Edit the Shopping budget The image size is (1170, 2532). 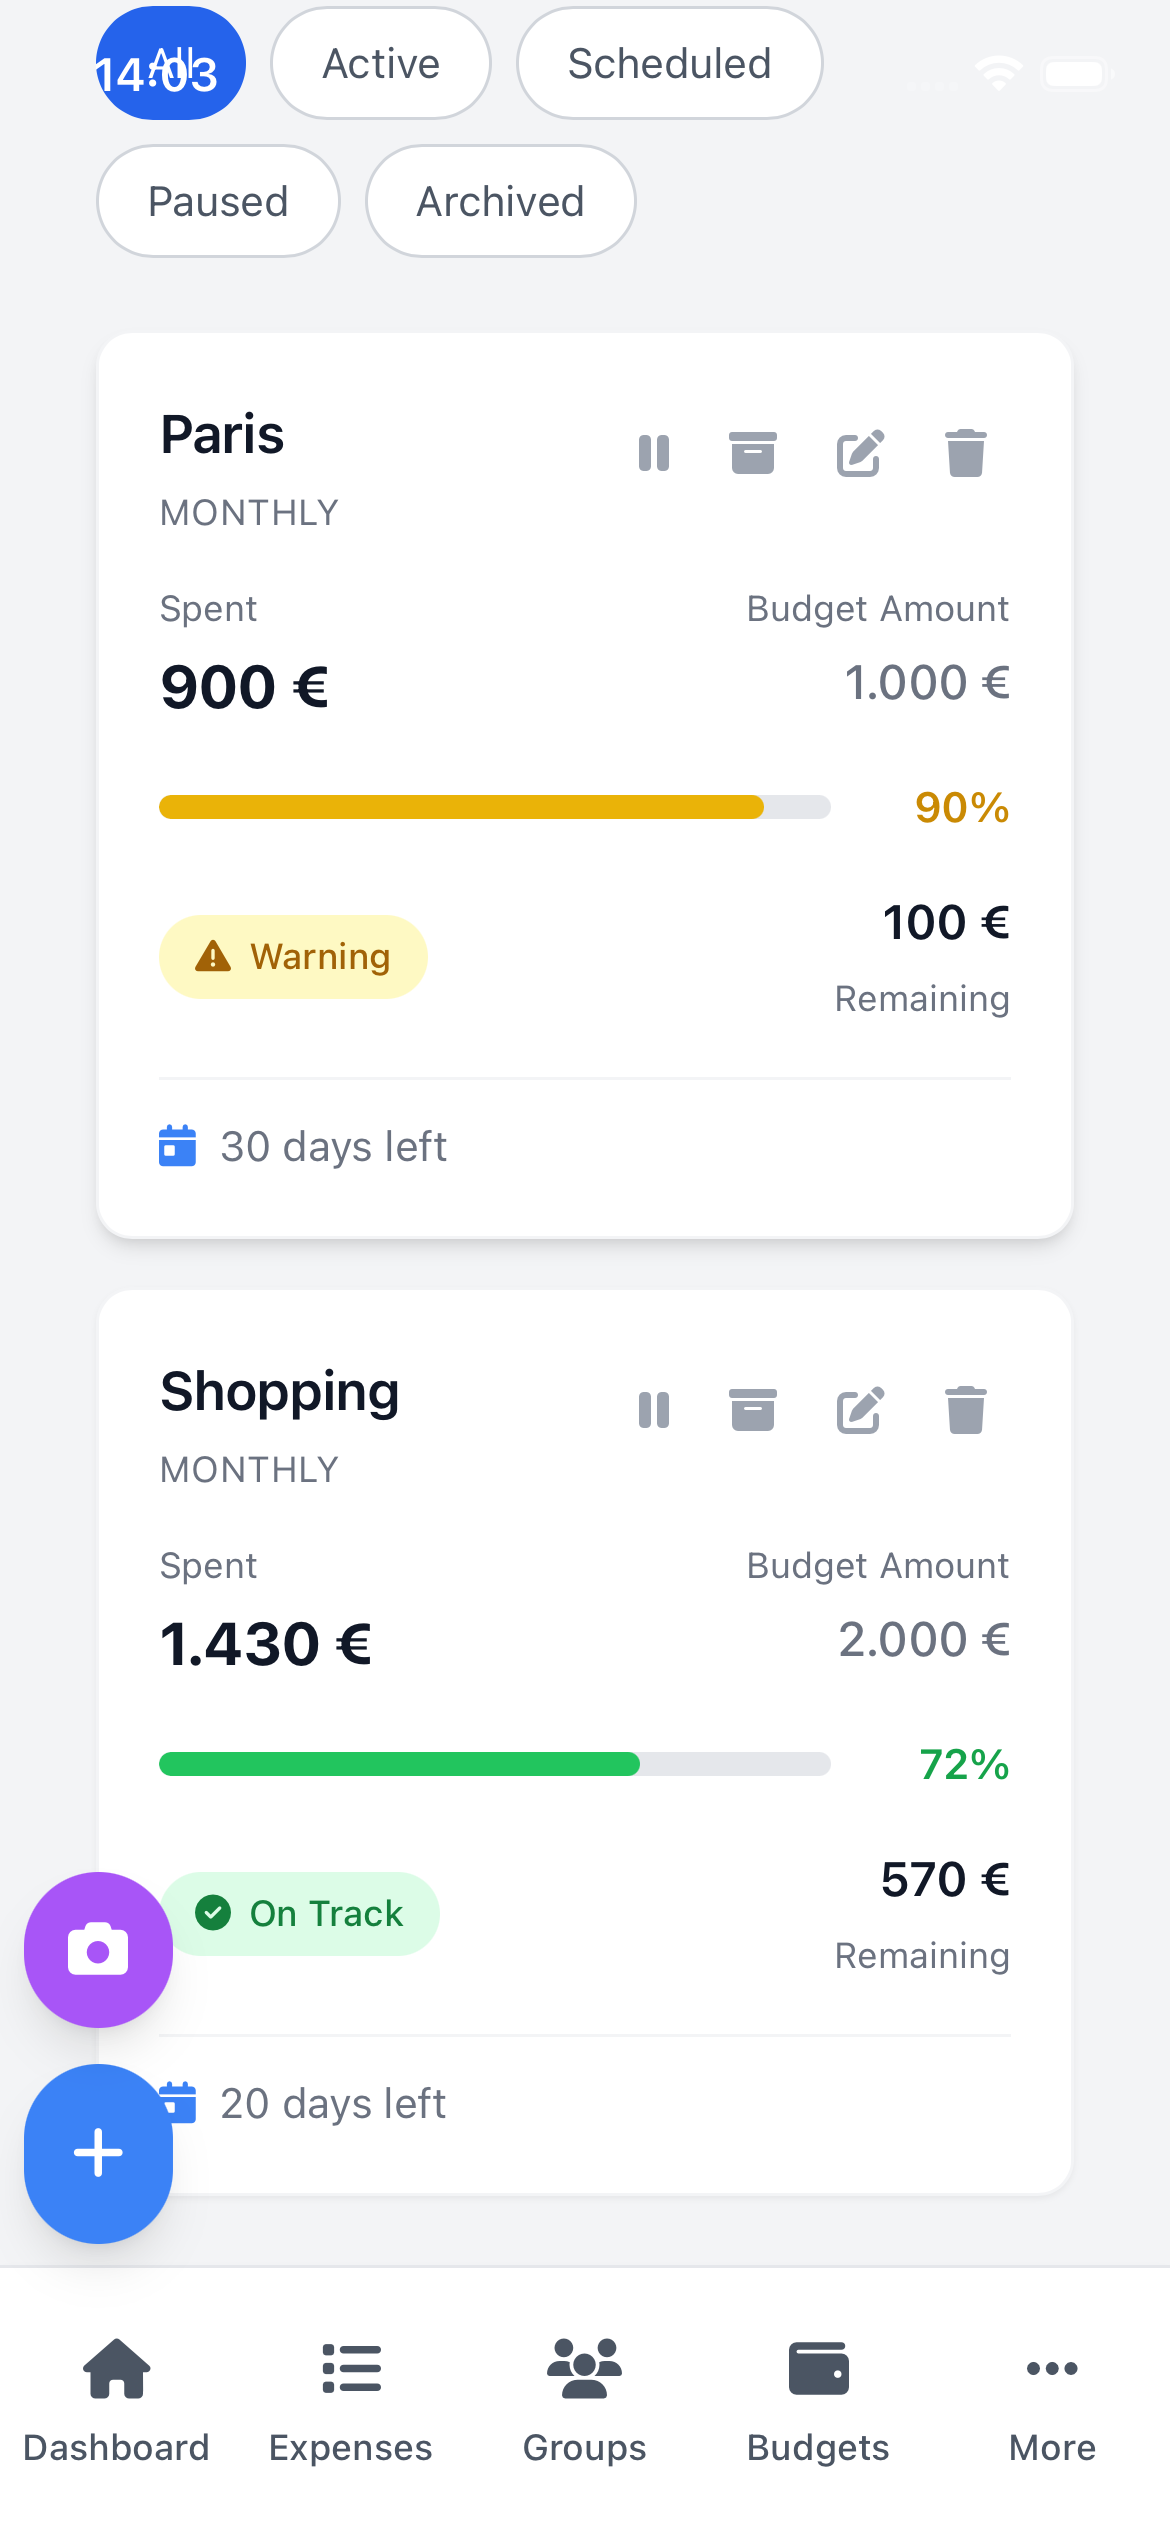point(859,1410)
